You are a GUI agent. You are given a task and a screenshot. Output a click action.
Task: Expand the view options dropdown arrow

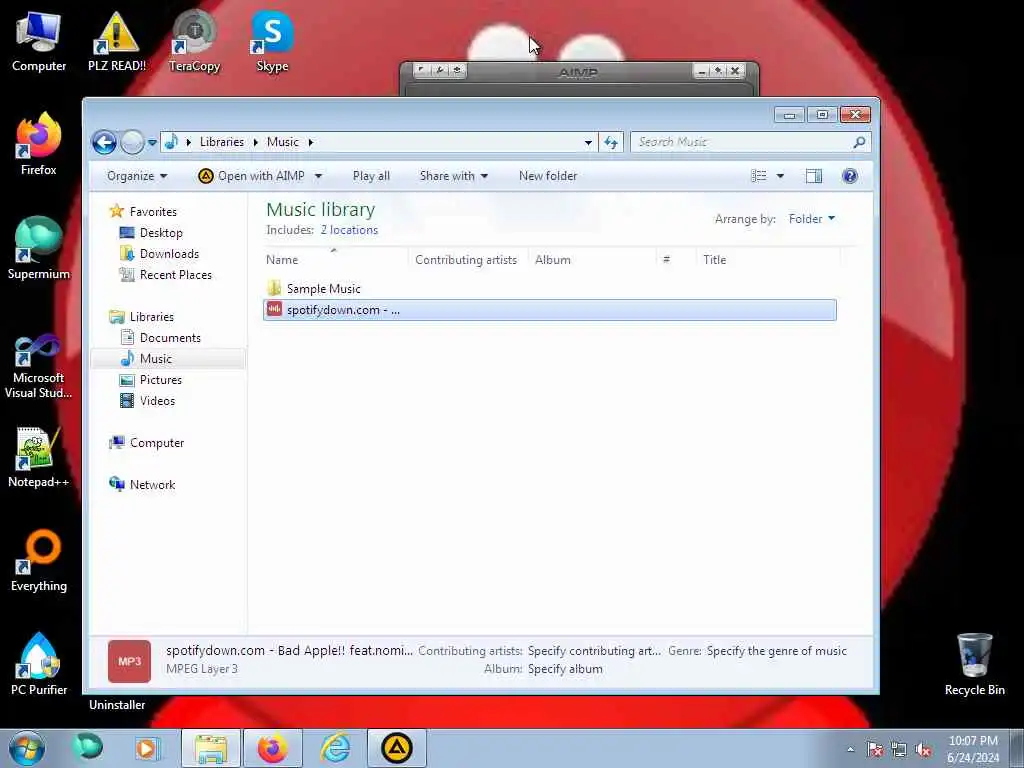click(x=780, y=176)
